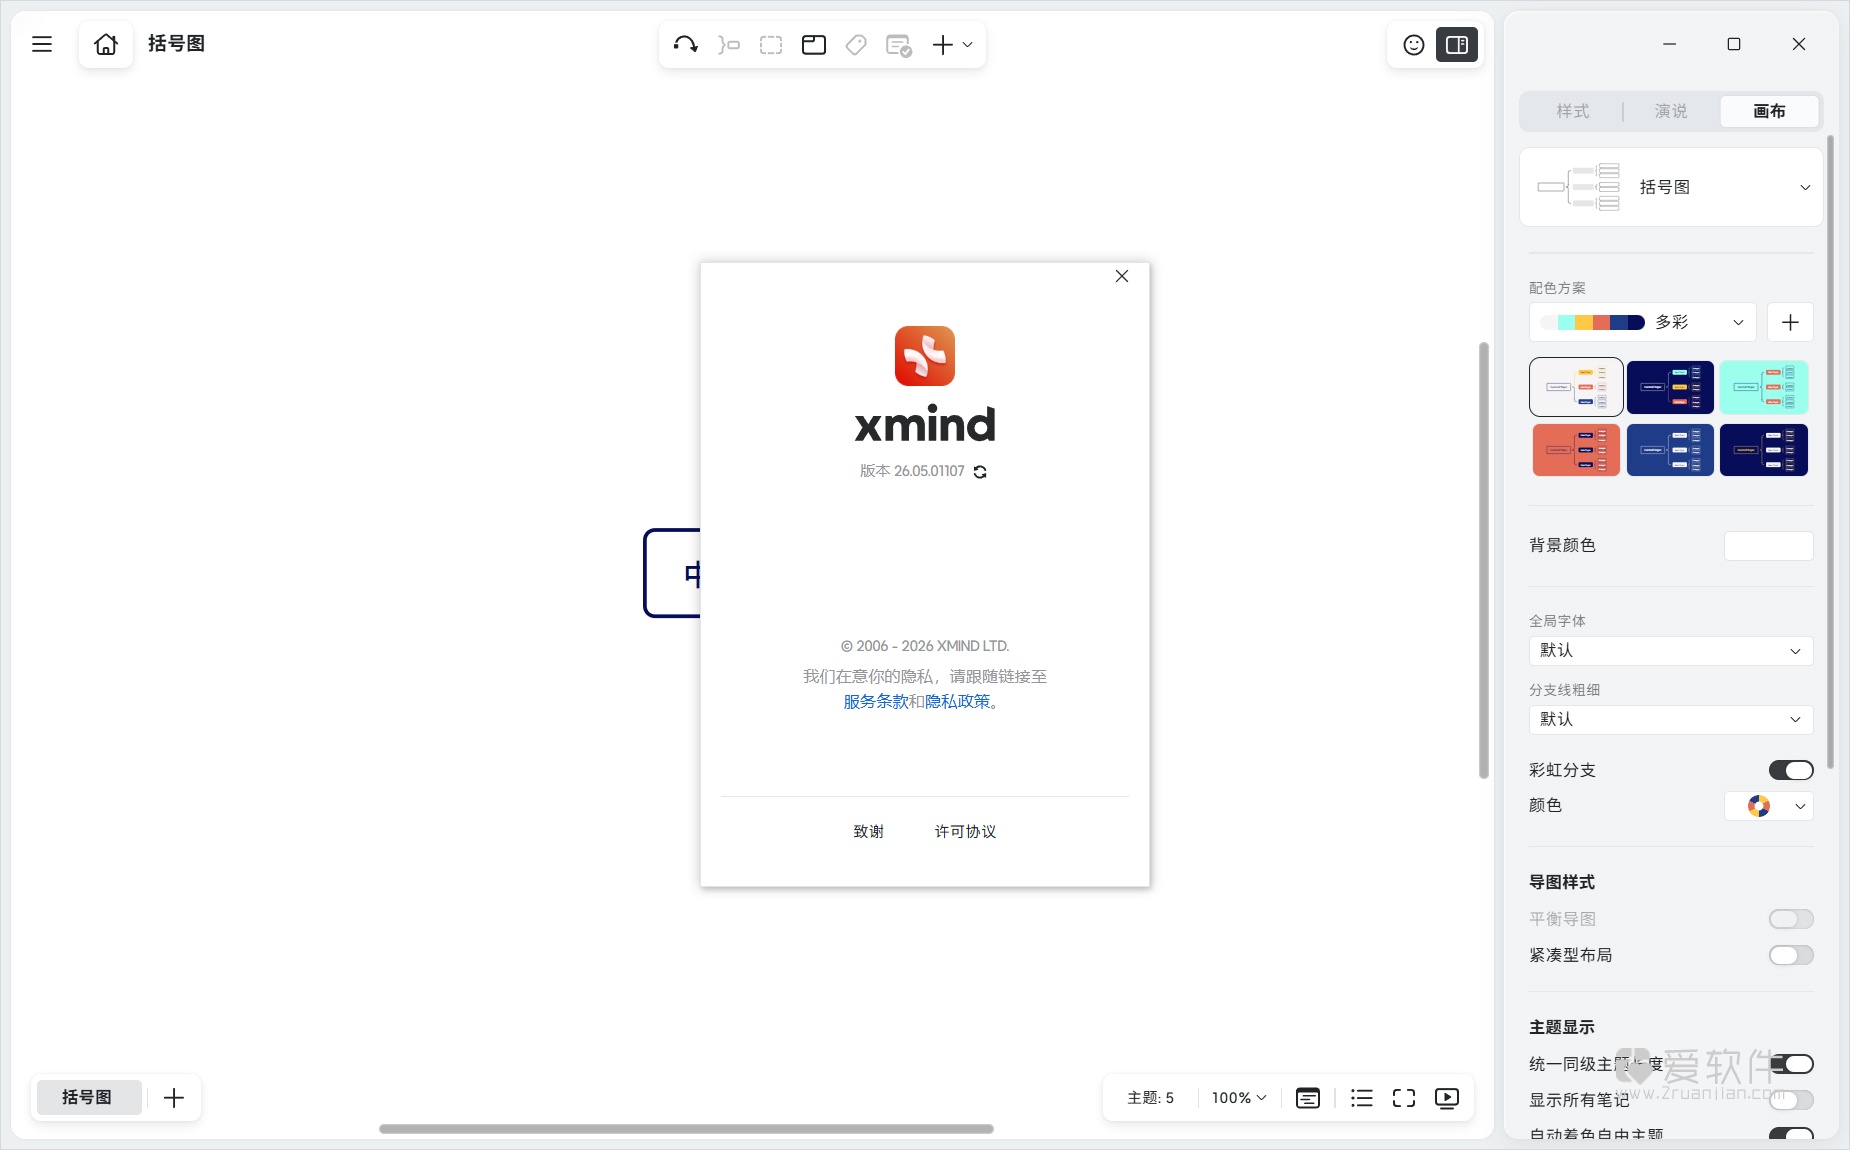
Task: Maximize the xmind window
Action: pos(1734,44)
